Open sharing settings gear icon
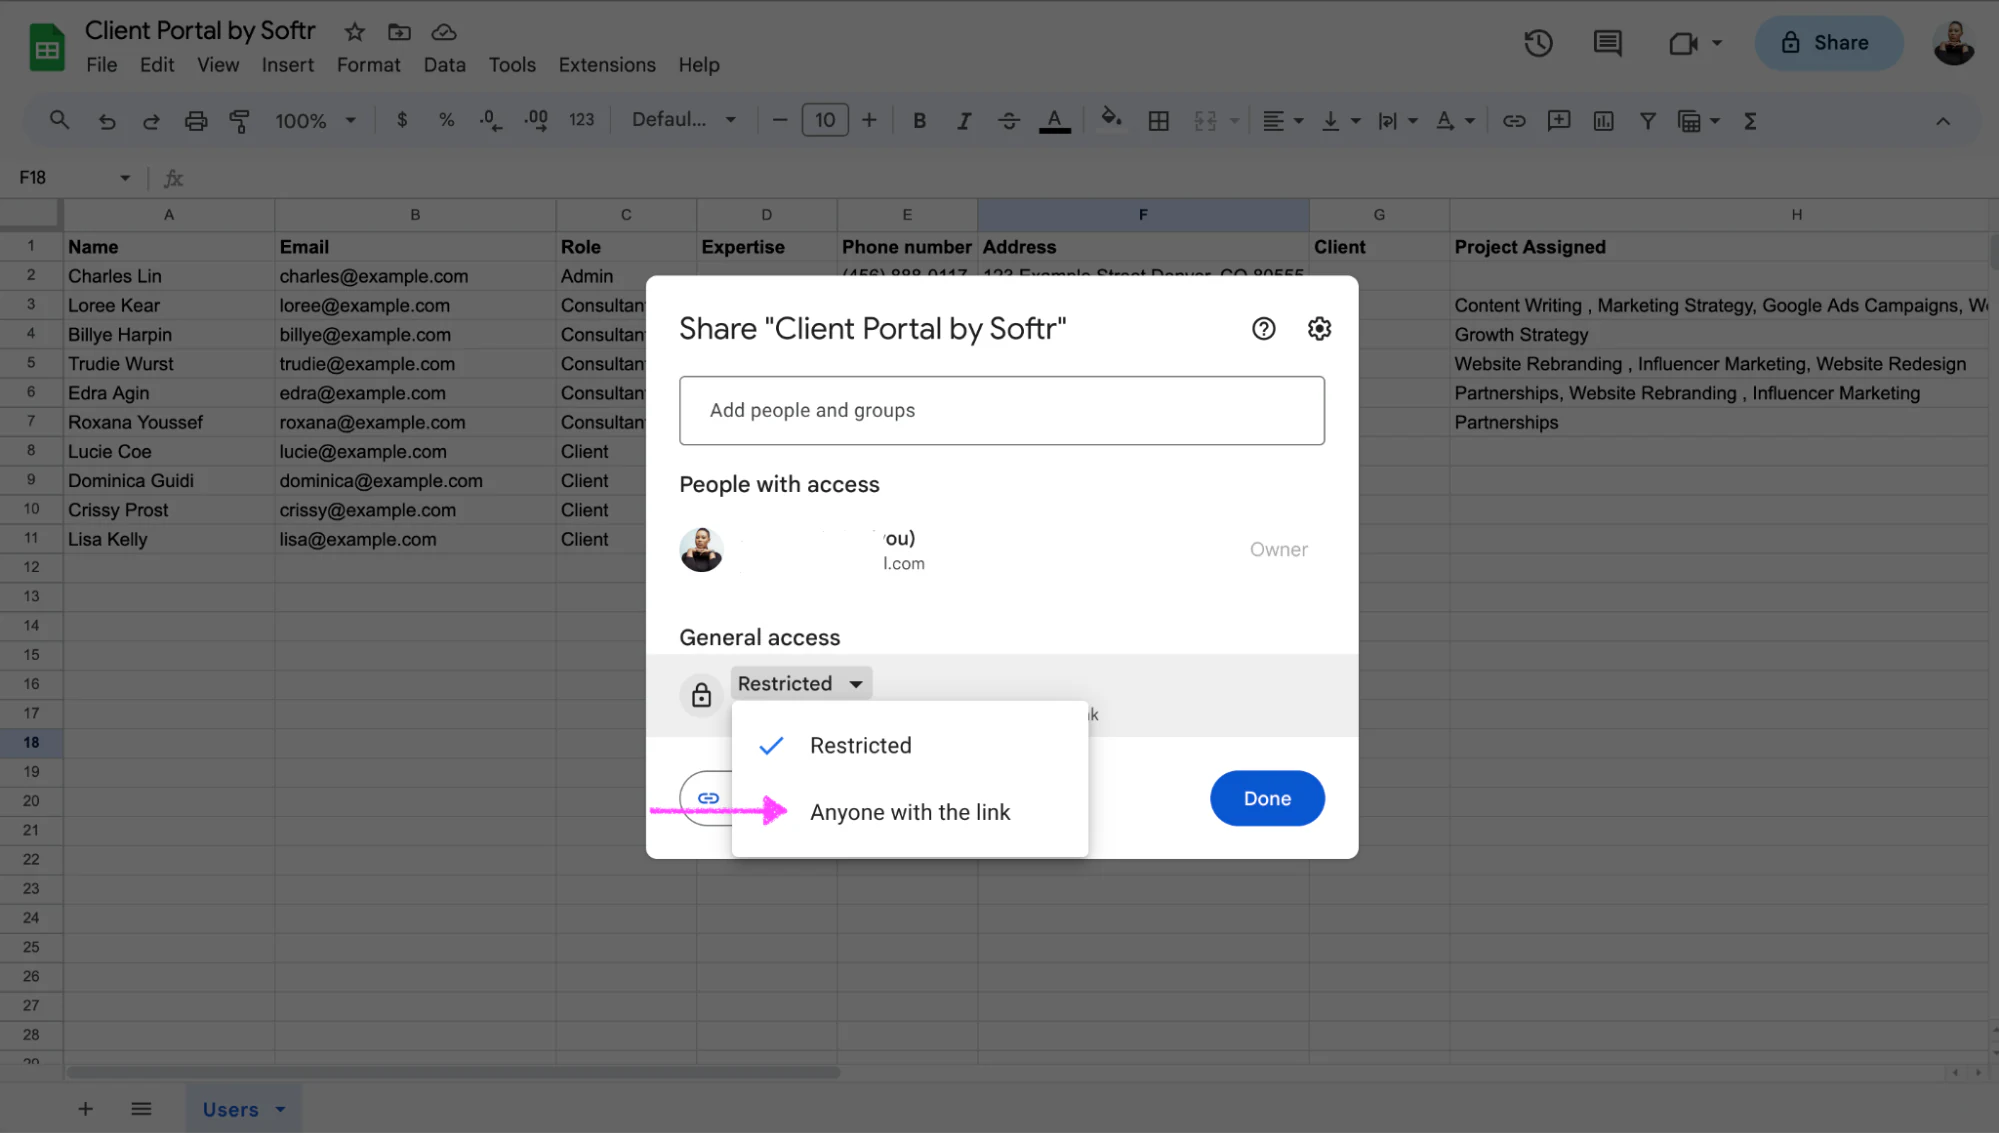Image resolution: width=1999 pixels, height=1134 pixels. (x=1319, y=328)
